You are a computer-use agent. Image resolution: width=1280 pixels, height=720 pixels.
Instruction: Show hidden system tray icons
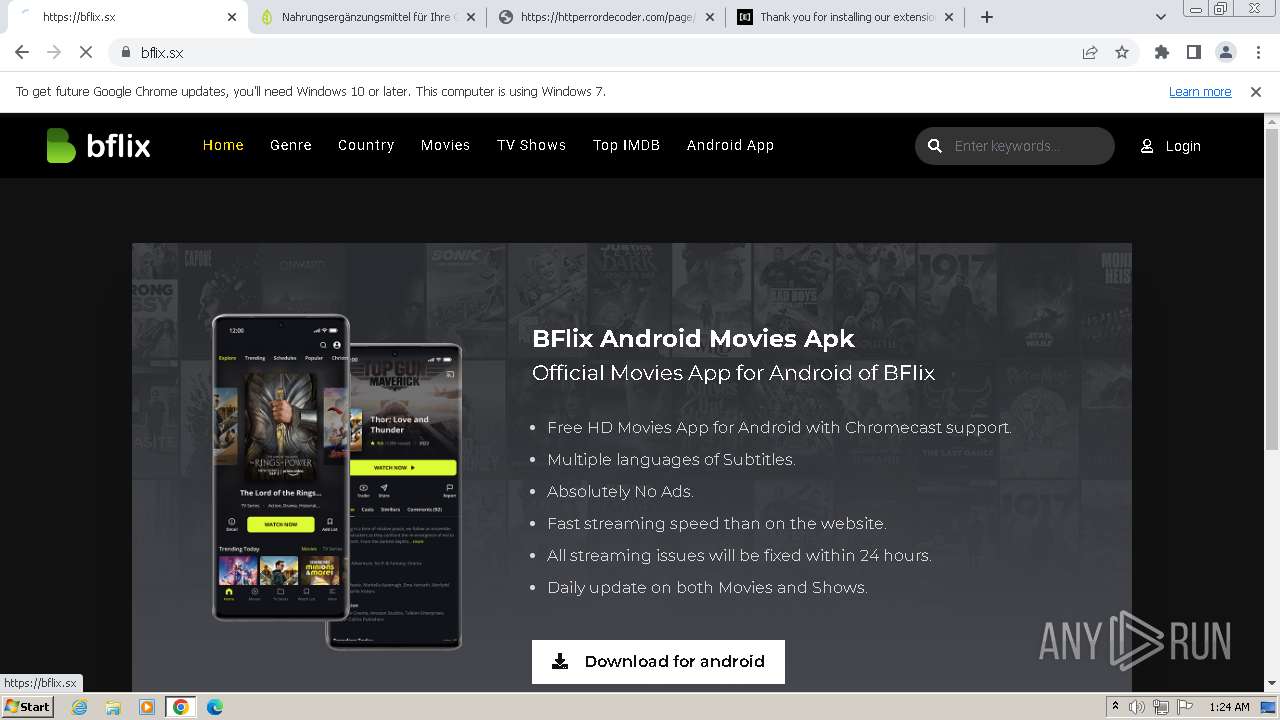[1116, 707]
